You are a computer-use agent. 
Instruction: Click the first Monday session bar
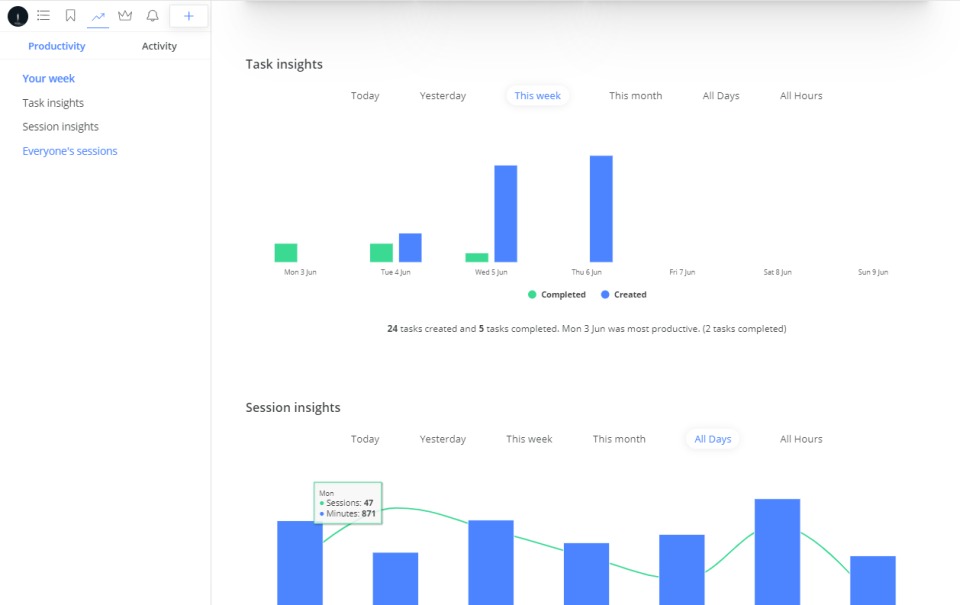click(x=300, y=563)
